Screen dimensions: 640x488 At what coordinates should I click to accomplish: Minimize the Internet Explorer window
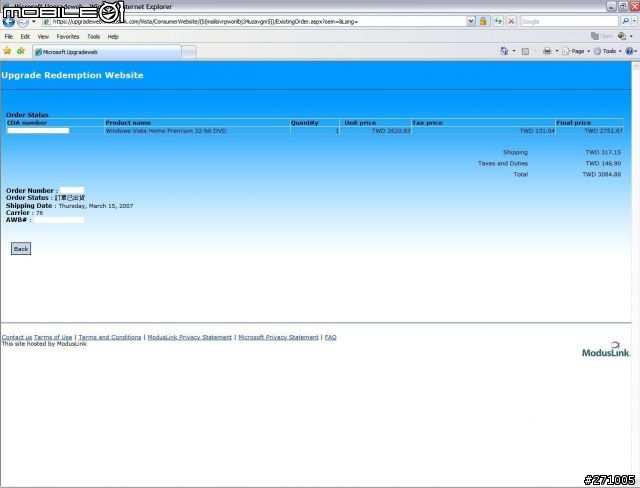point(611,6)
